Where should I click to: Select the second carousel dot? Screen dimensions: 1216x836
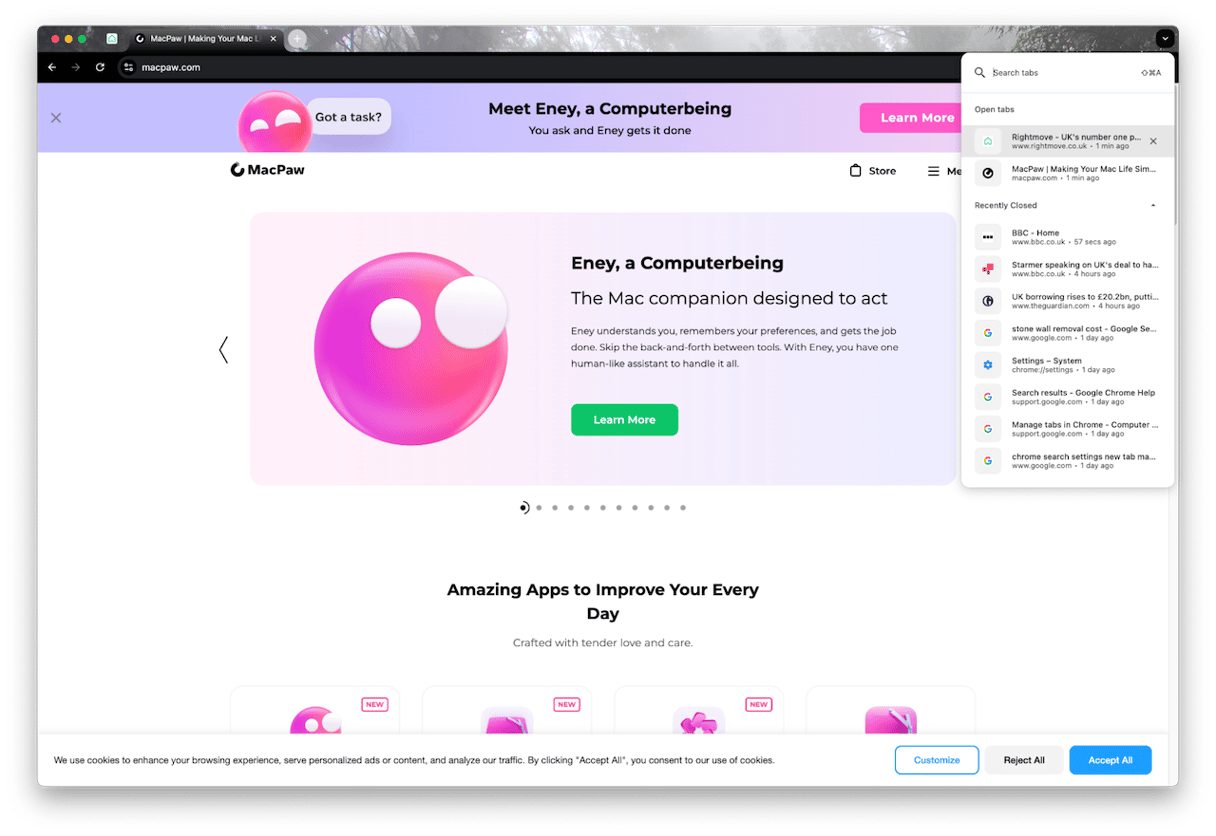click(539, 508)
